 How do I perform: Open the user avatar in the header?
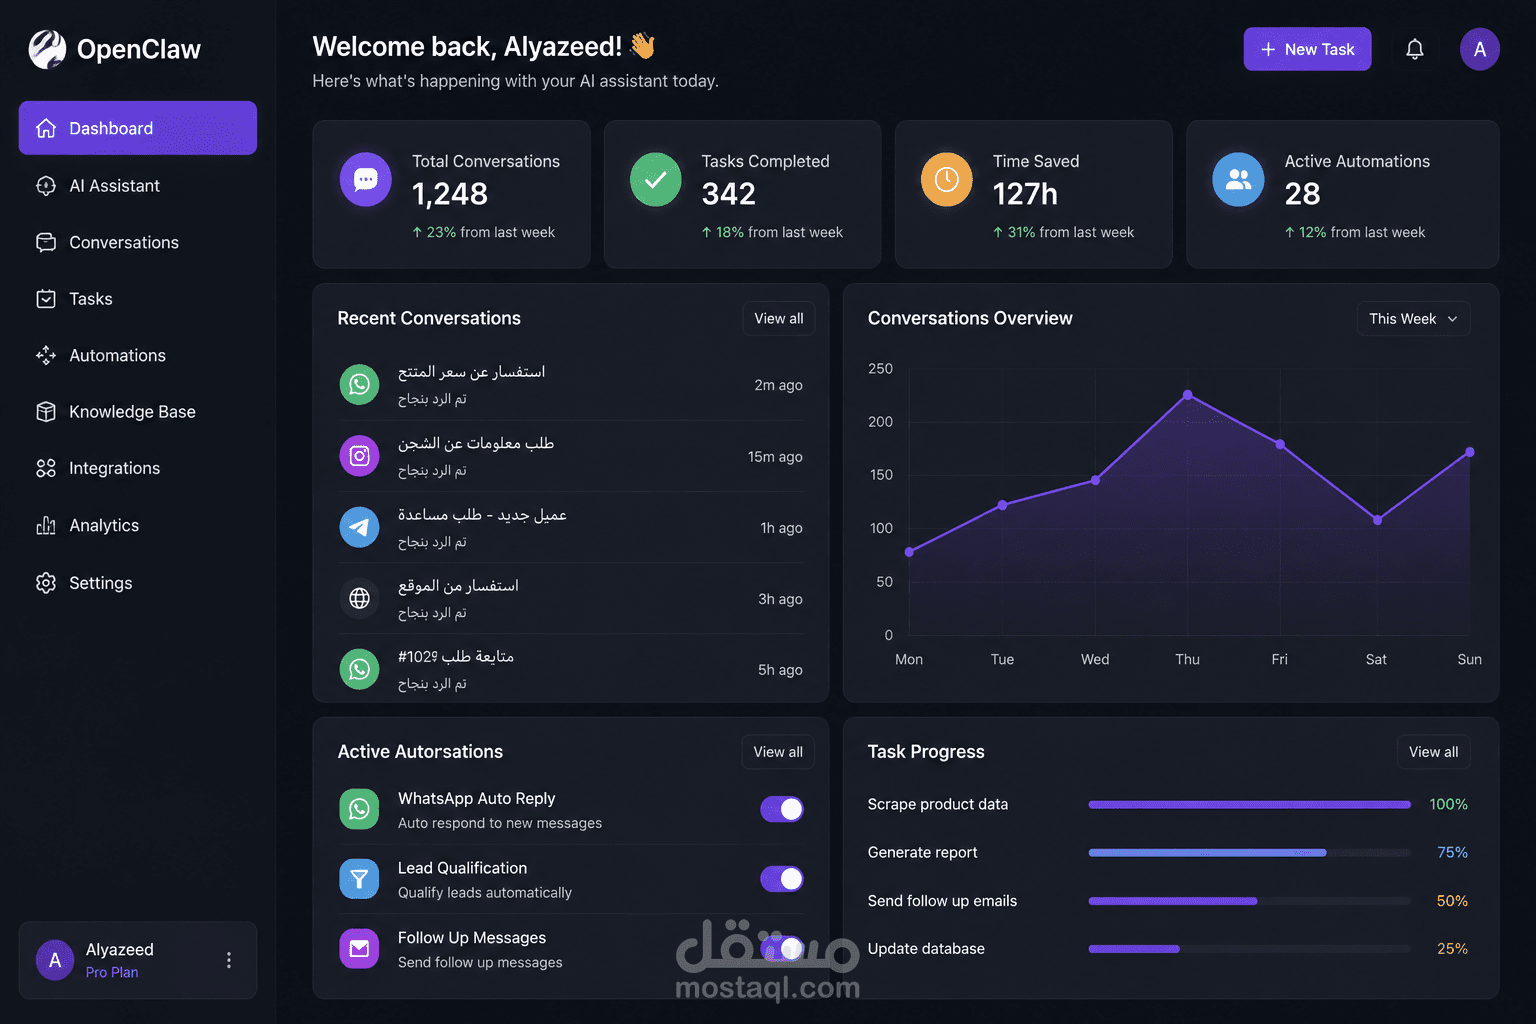tap(1479, 49)
